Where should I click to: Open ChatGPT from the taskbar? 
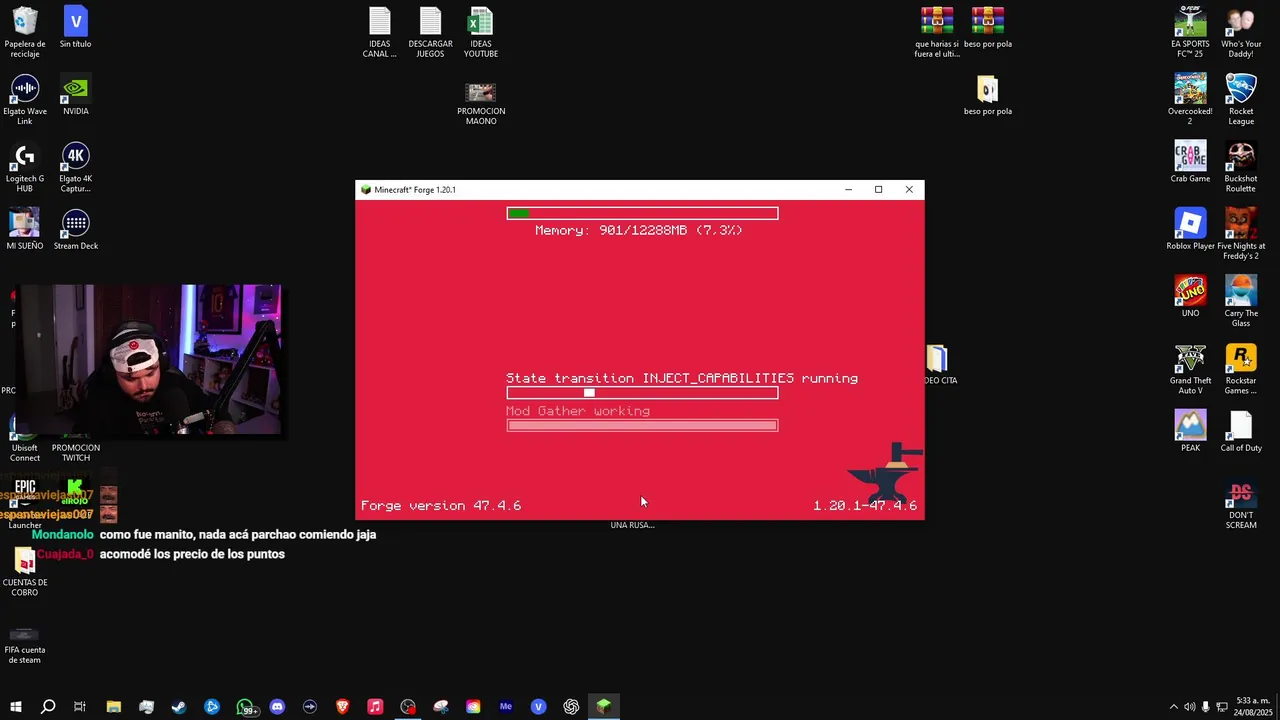click(x=571, y=707)
